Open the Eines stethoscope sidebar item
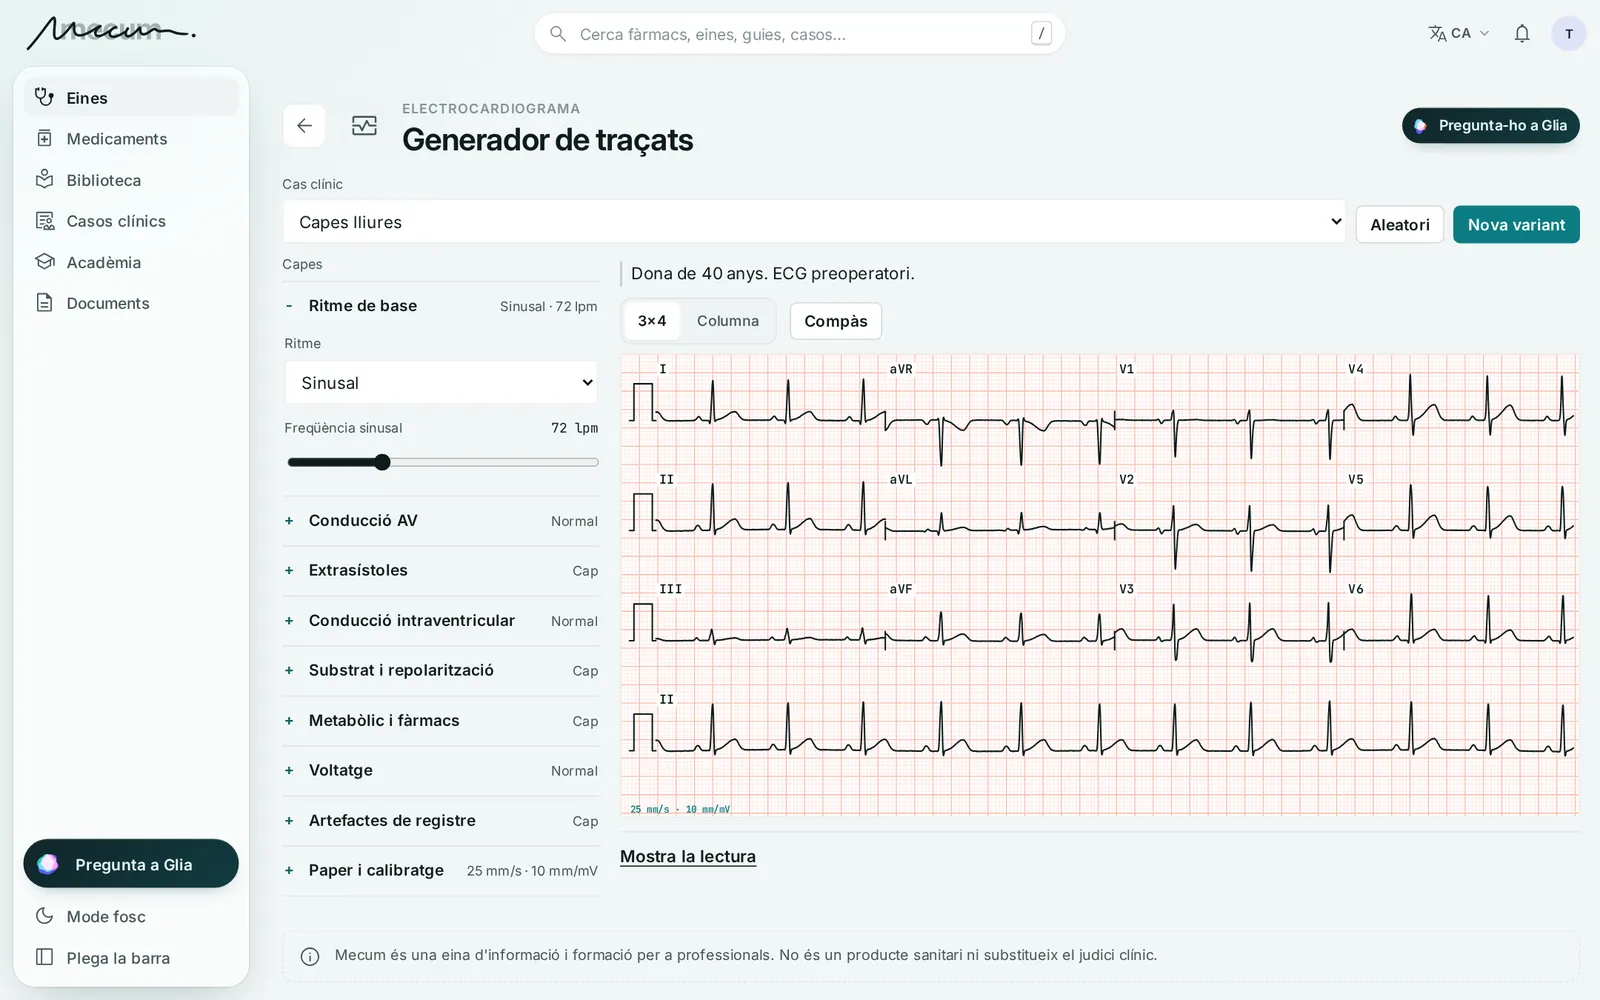The width and height of the screenshot is (1600, 1000). [x=131, y=98]
